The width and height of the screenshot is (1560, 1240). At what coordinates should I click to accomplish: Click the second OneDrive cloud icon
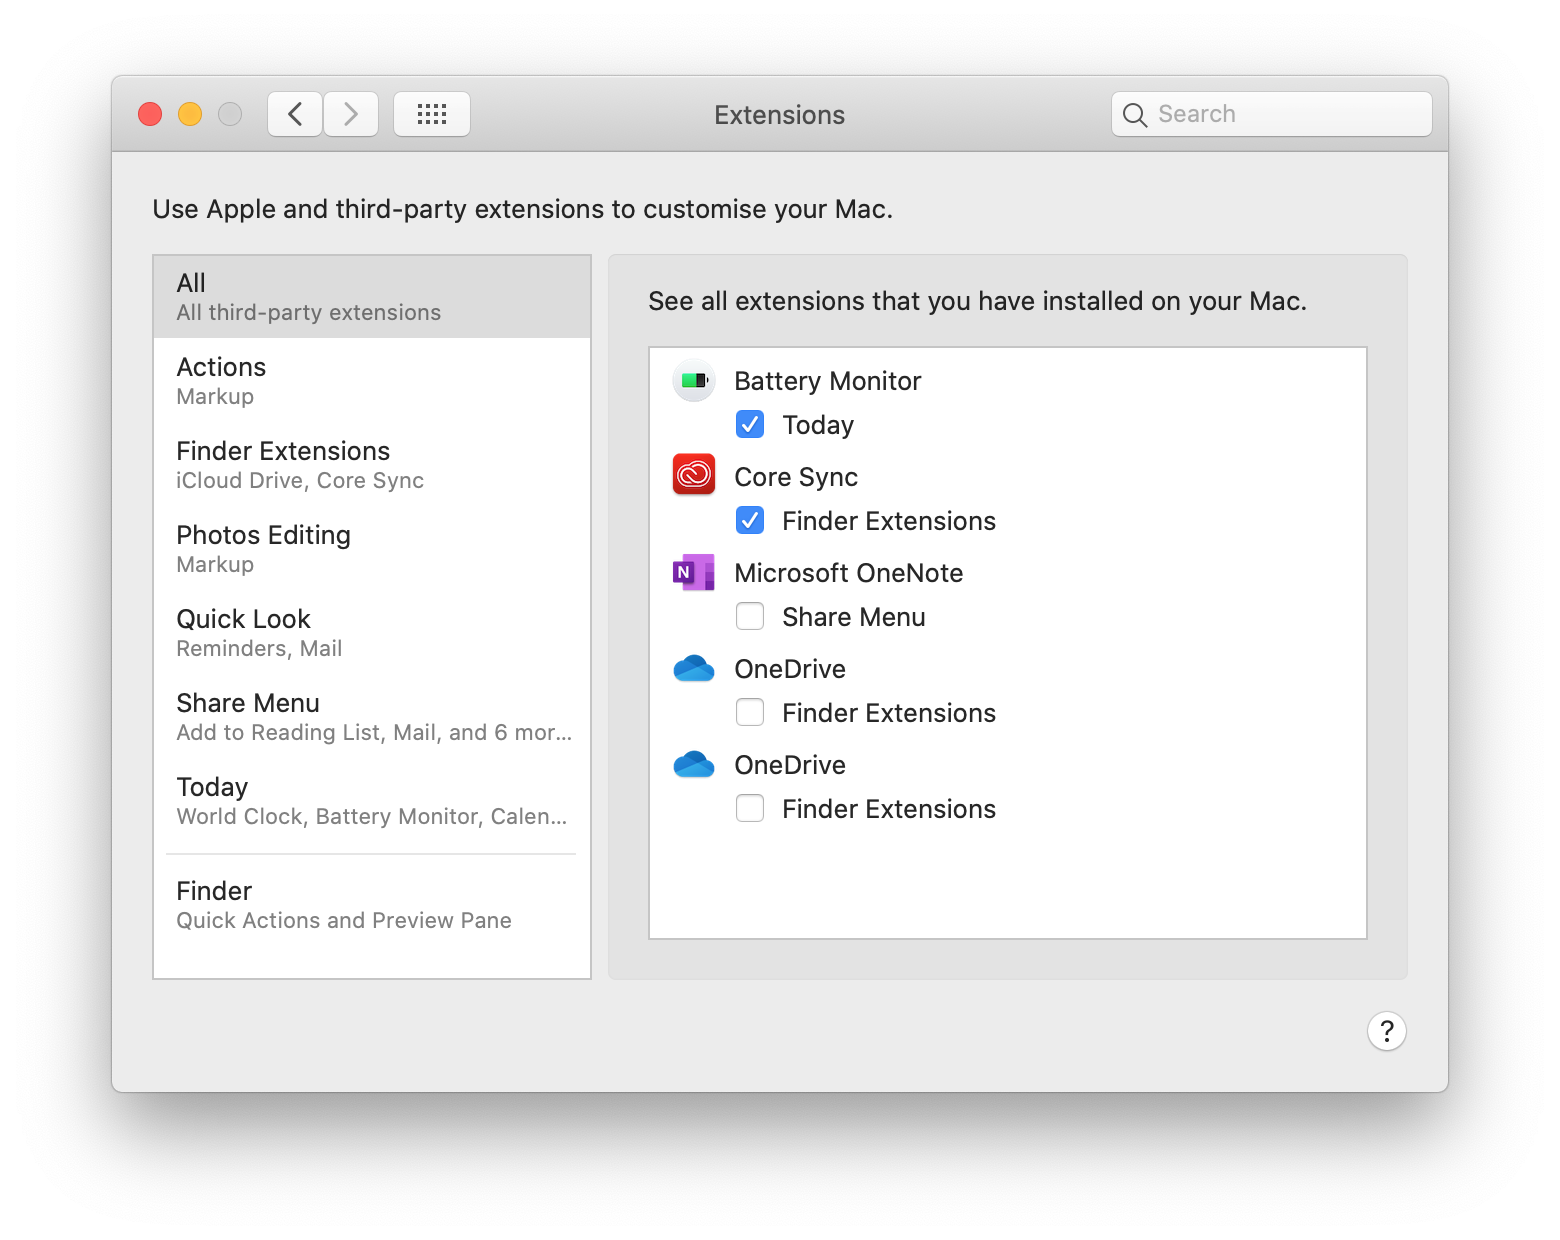tap(694, 764)
